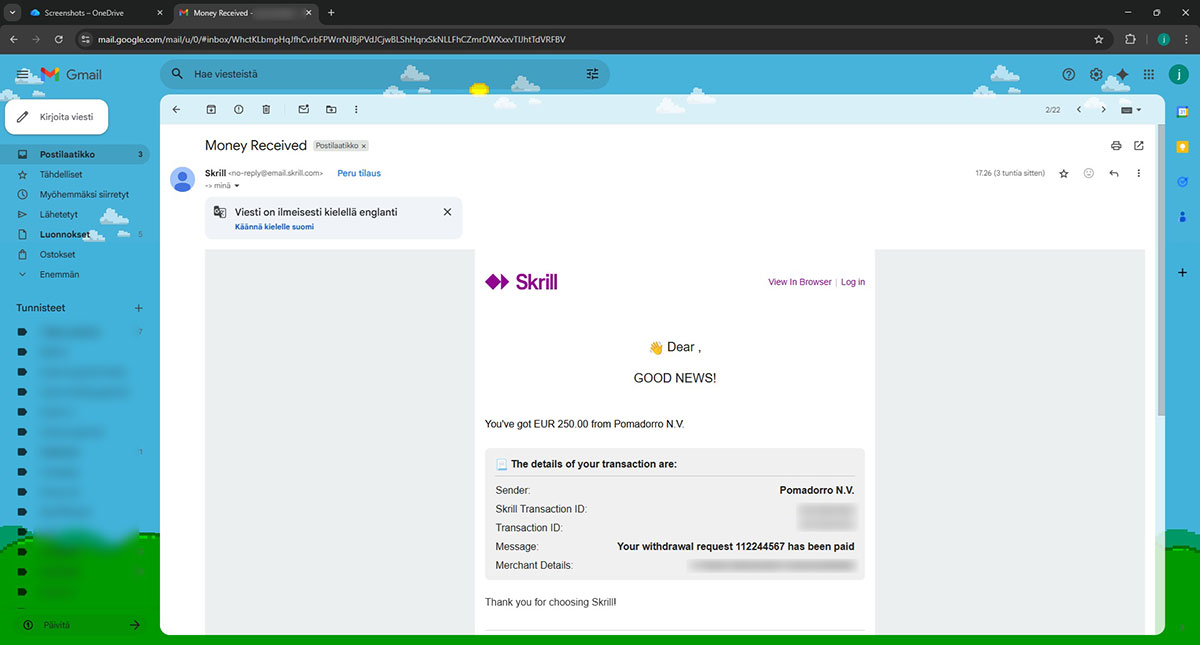1200x645 pixels.
Task: Remove the Postilaatikko label from email
Action: 364,146
